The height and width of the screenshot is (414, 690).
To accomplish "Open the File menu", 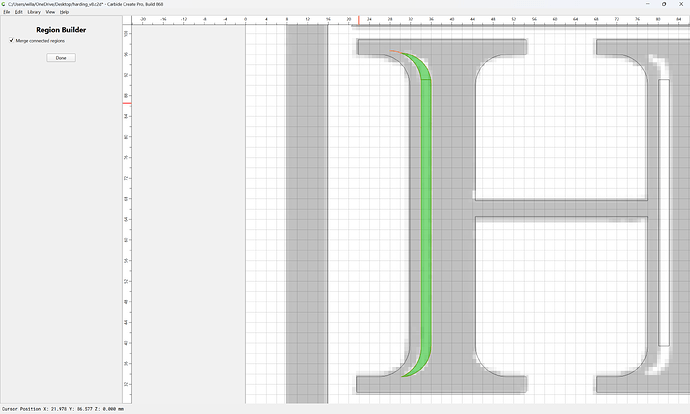I will click(7, 12).
